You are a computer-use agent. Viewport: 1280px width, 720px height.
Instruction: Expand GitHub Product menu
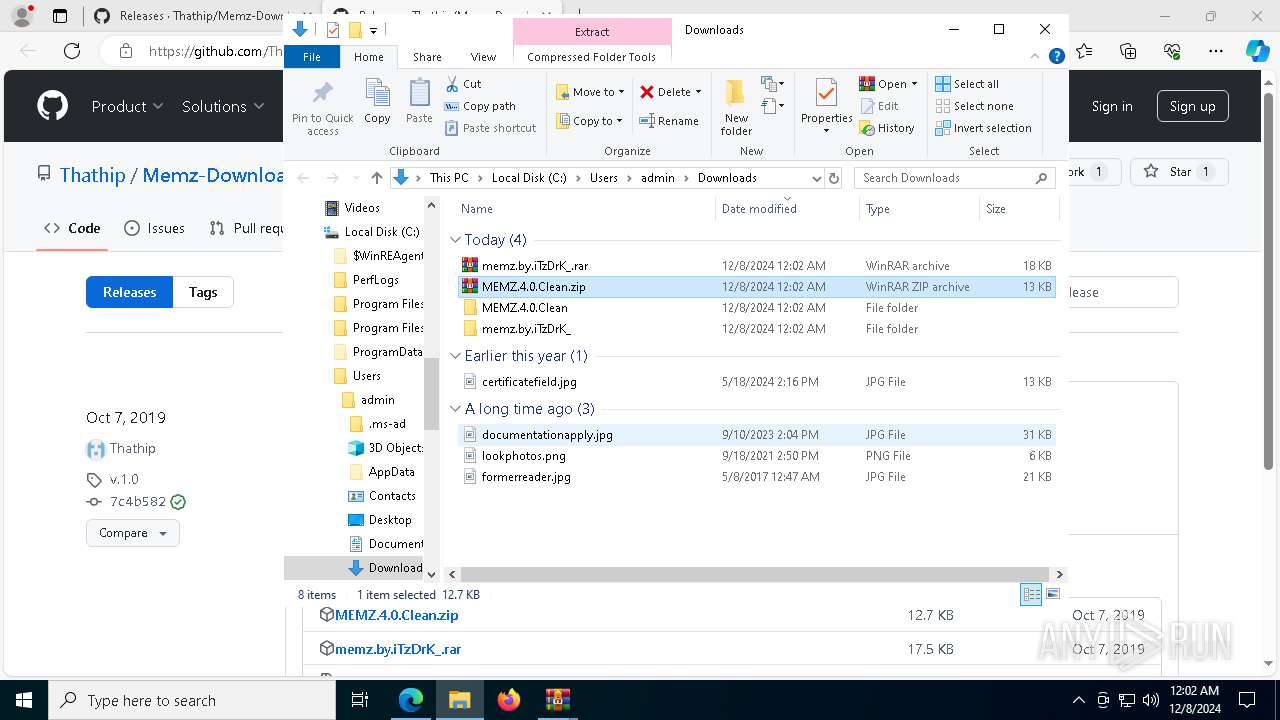point(127,106)
